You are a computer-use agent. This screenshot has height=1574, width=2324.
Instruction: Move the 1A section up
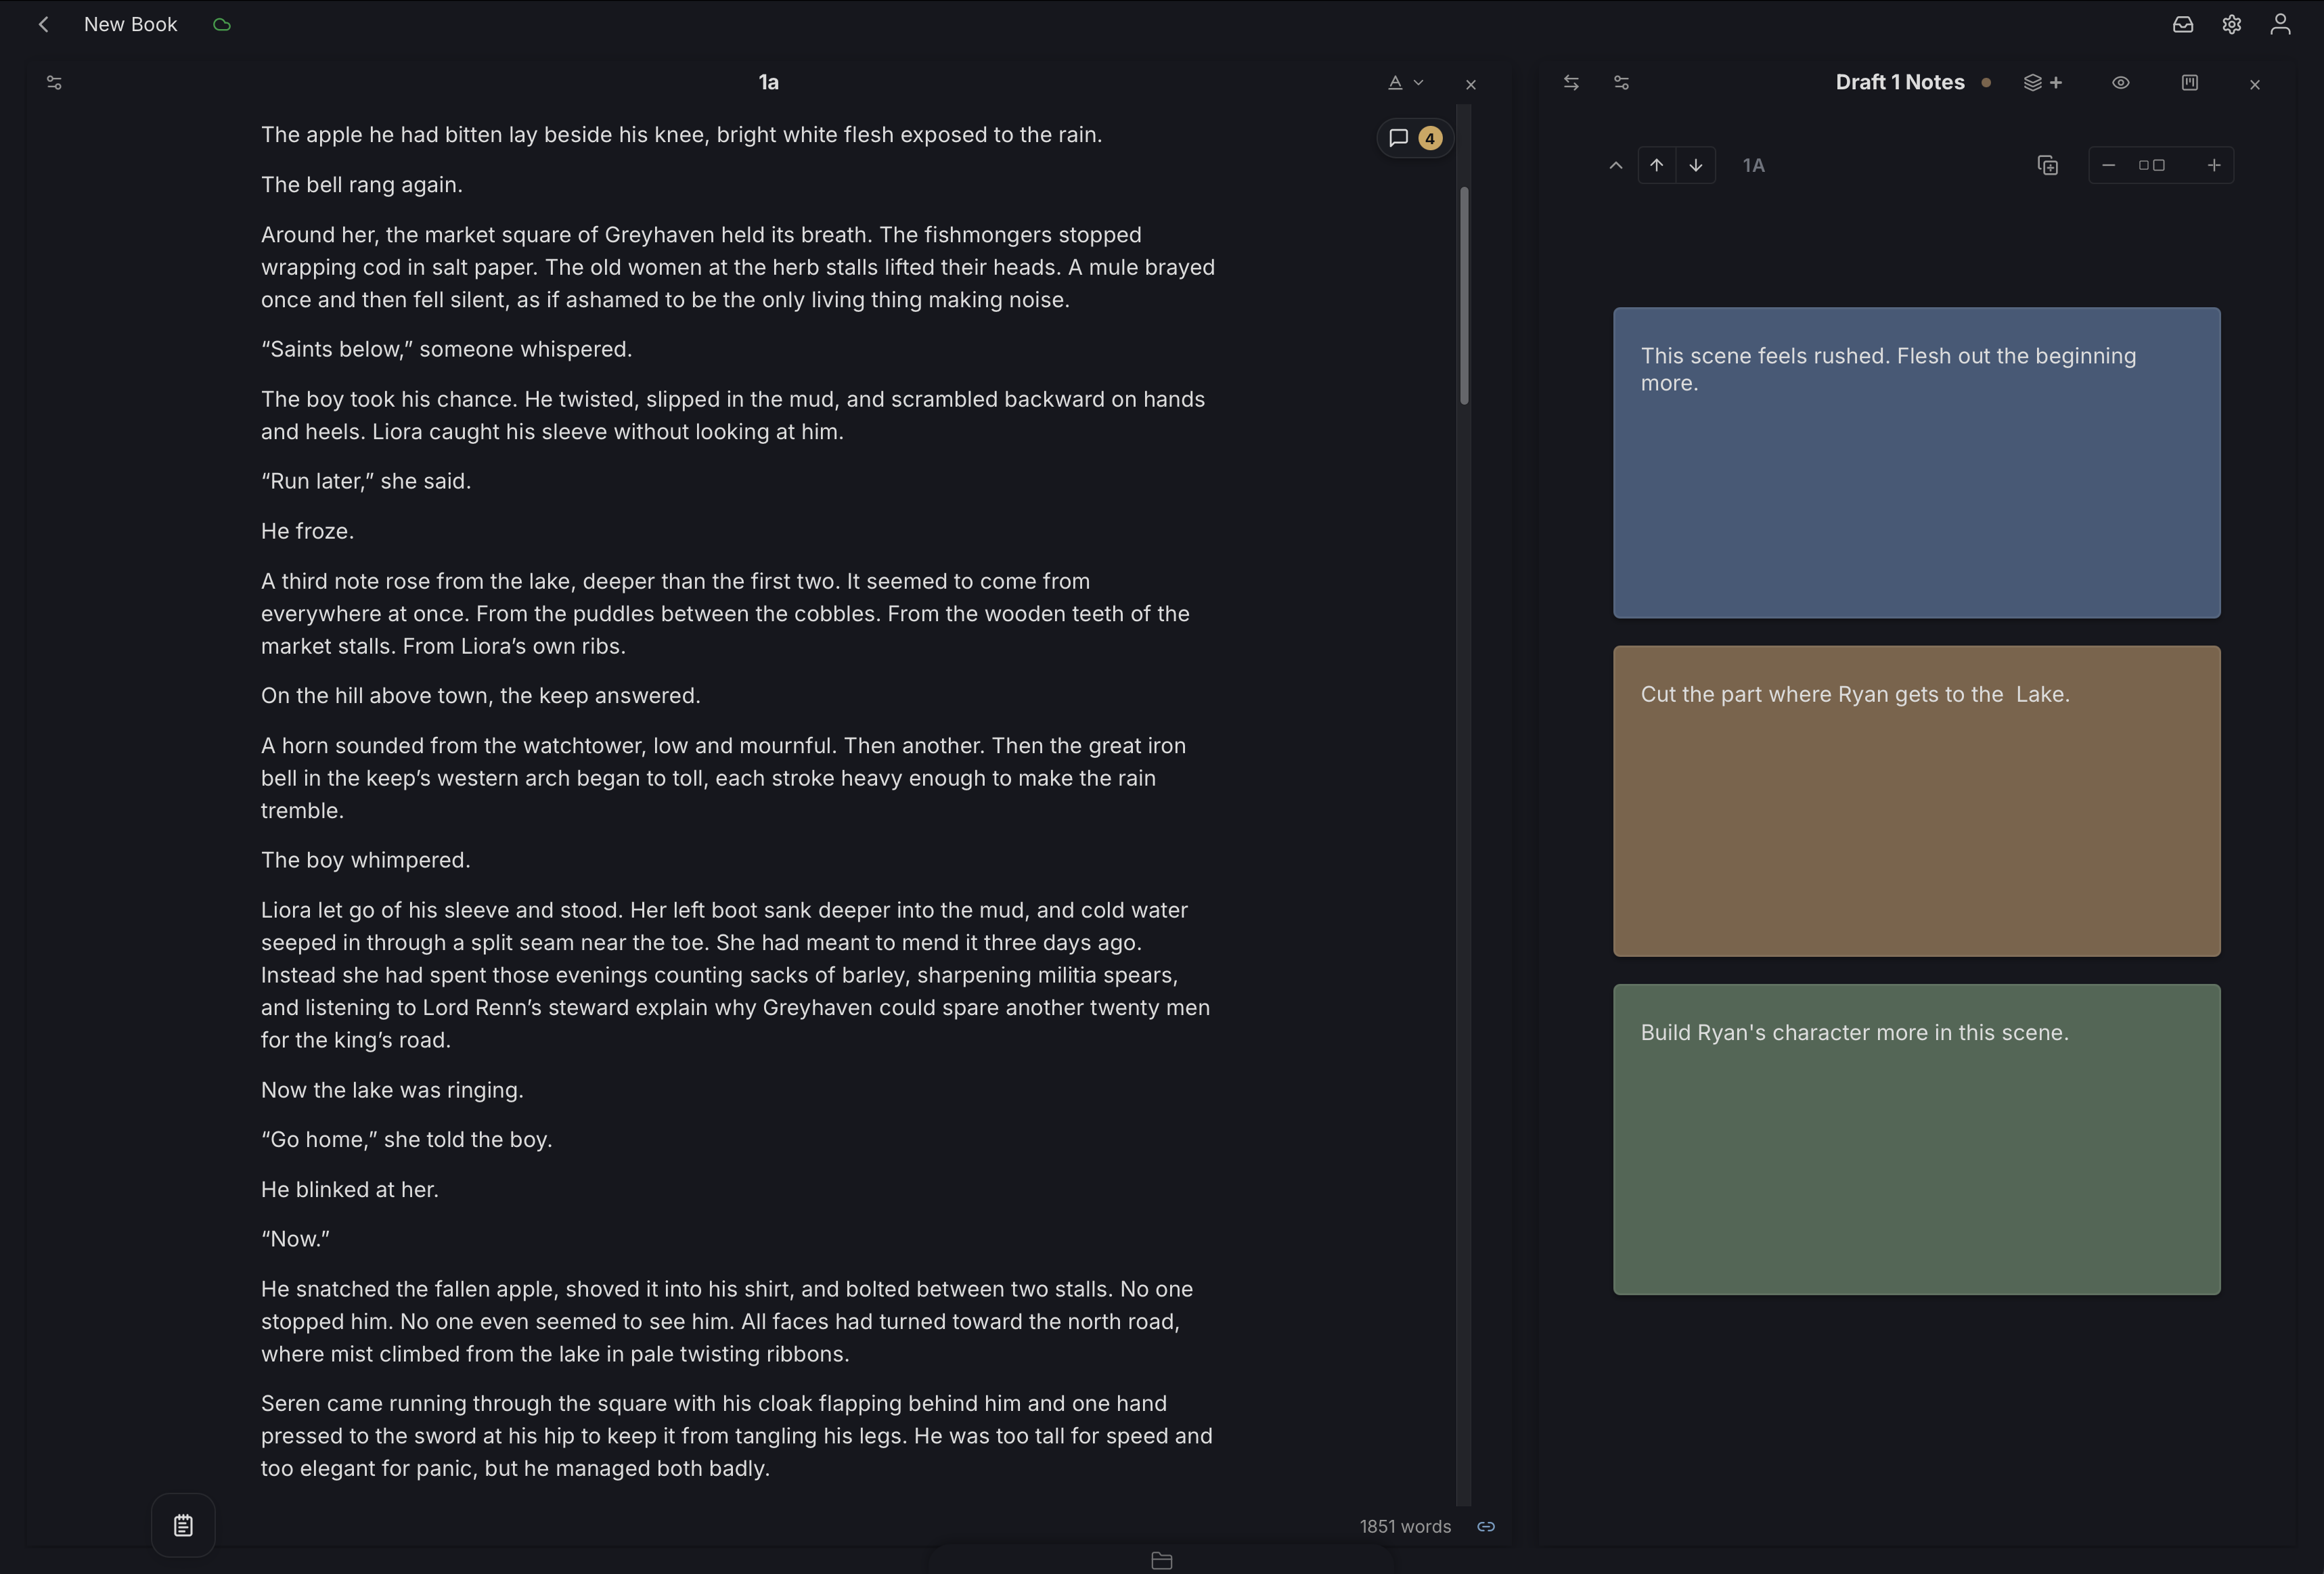coord(1657,165)
